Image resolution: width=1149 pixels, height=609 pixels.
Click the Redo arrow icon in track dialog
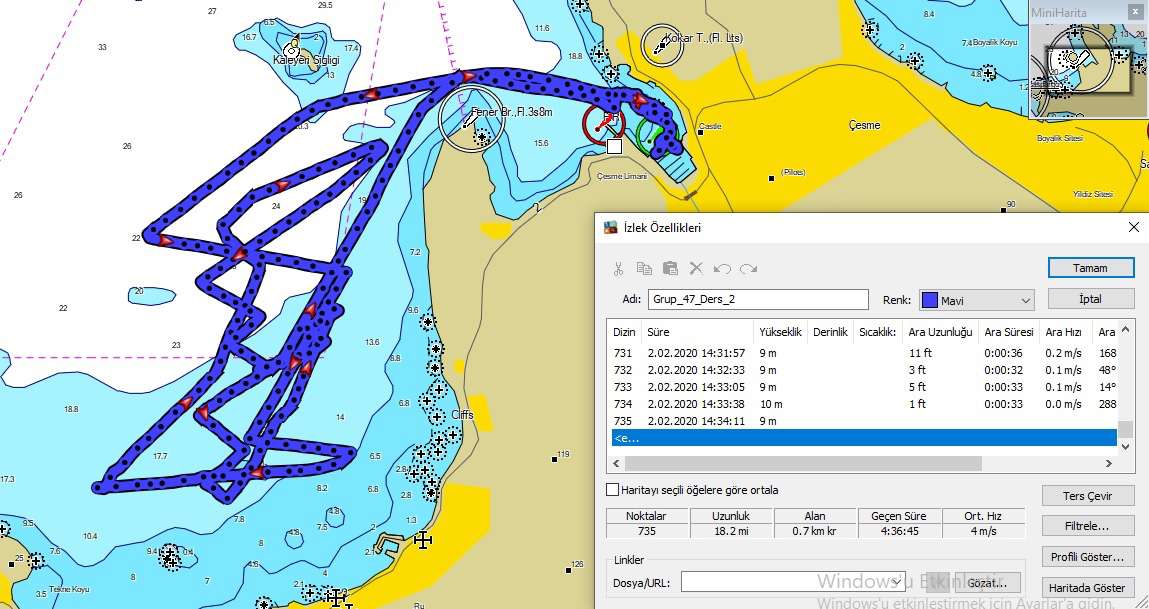[748, 268]
